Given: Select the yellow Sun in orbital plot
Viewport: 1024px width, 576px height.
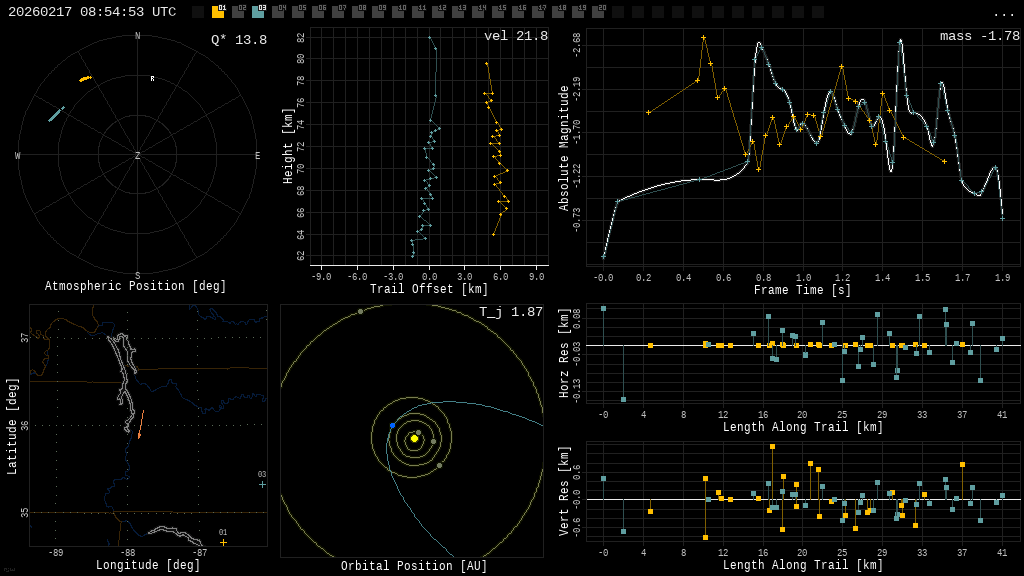Looking at the screenshot, I should (414, 438).
